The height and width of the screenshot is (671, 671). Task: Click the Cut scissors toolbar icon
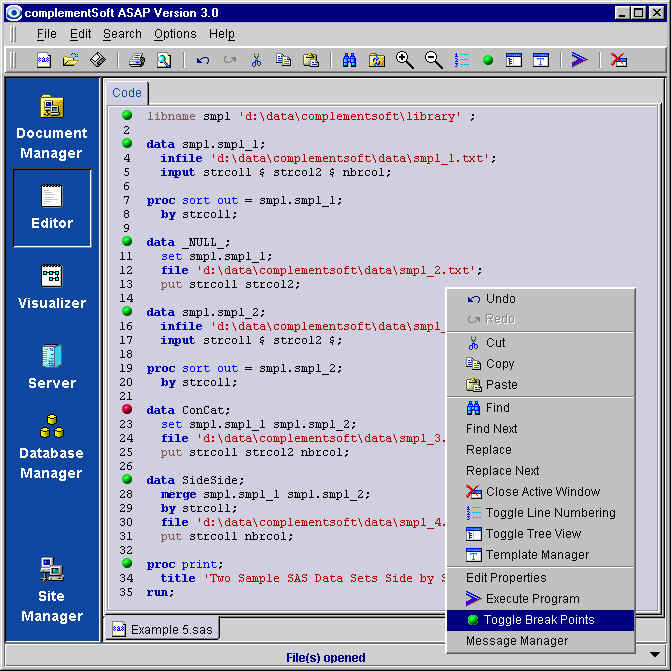point(256,60)
